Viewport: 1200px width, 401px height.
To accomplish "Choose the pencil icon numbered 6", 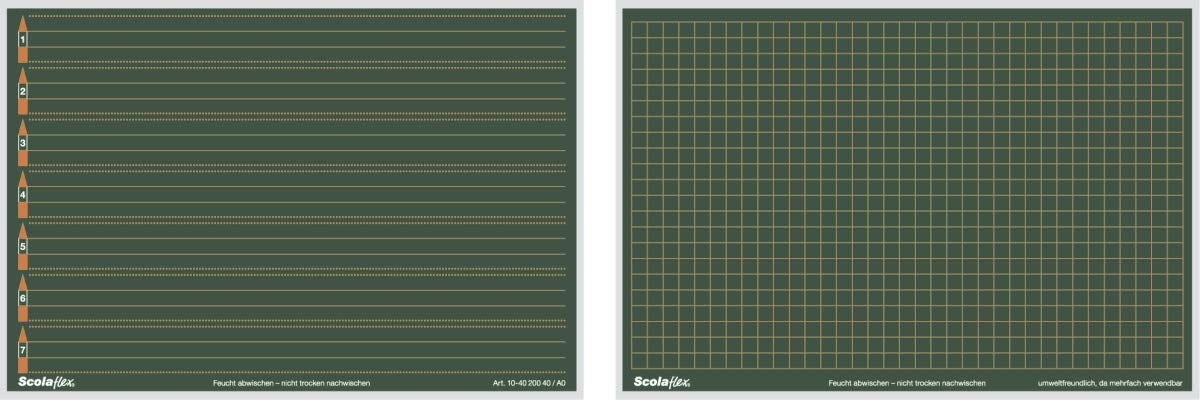I will (x=23, y=298).
